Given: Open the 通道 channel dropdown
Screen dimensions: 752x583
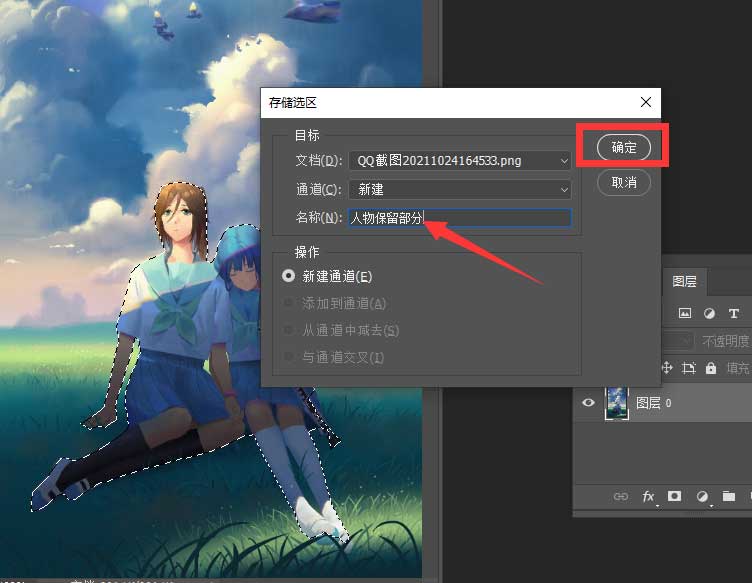Looking at the screenshot, I should pyautogui.click(x=460, y=189).
